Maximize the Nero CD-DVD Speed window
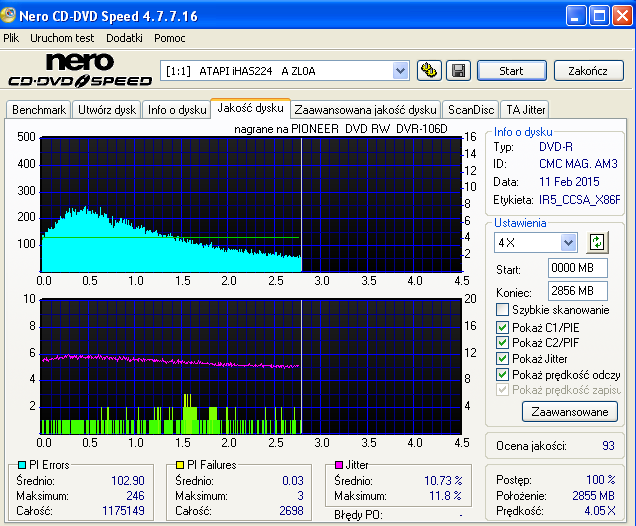This screenshot has width=636, height=526. [x=599, y=16]
